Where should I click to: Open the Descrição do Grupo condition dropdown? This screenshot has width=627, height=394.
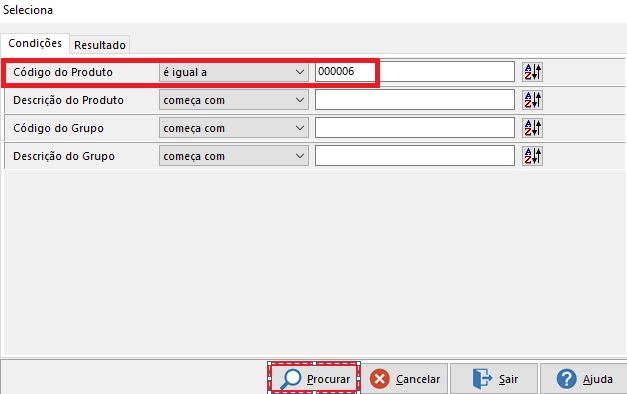[x=234, y=156]
